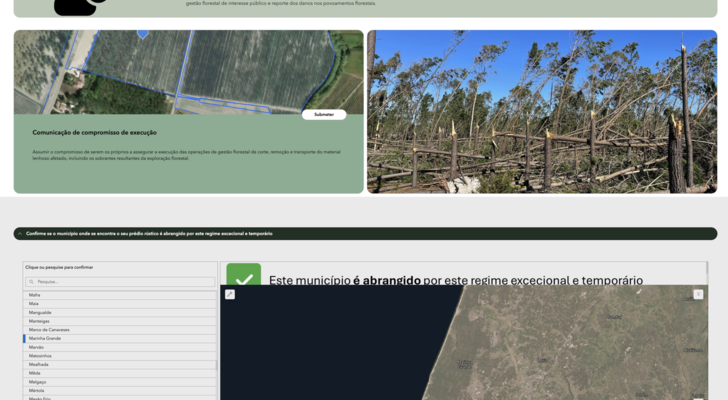Click the aerial parcel map image

point(188,70)
